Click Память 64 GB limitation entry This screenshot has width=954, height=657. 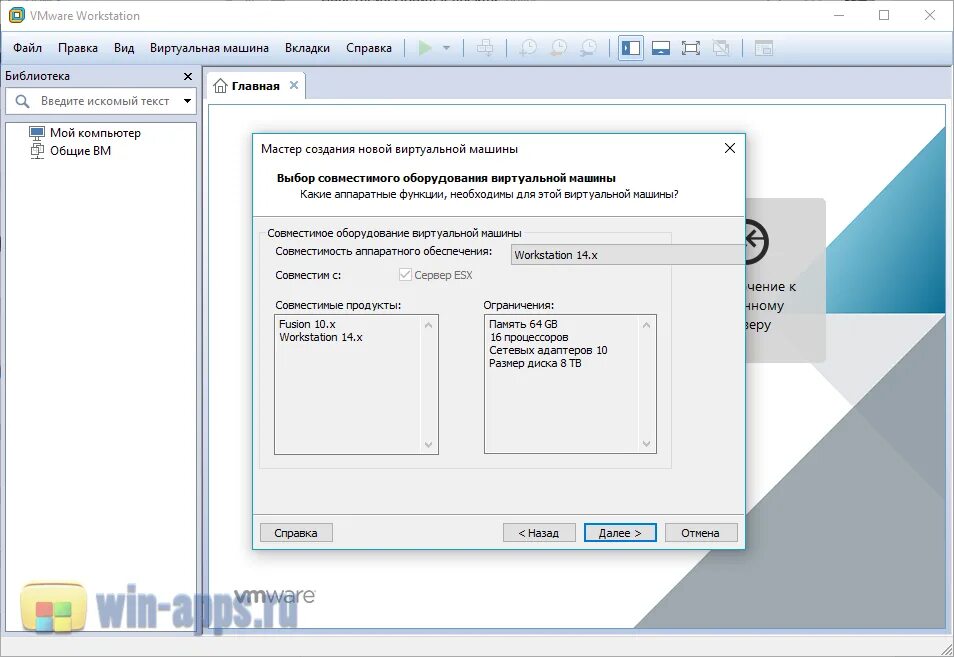(523, 324)
